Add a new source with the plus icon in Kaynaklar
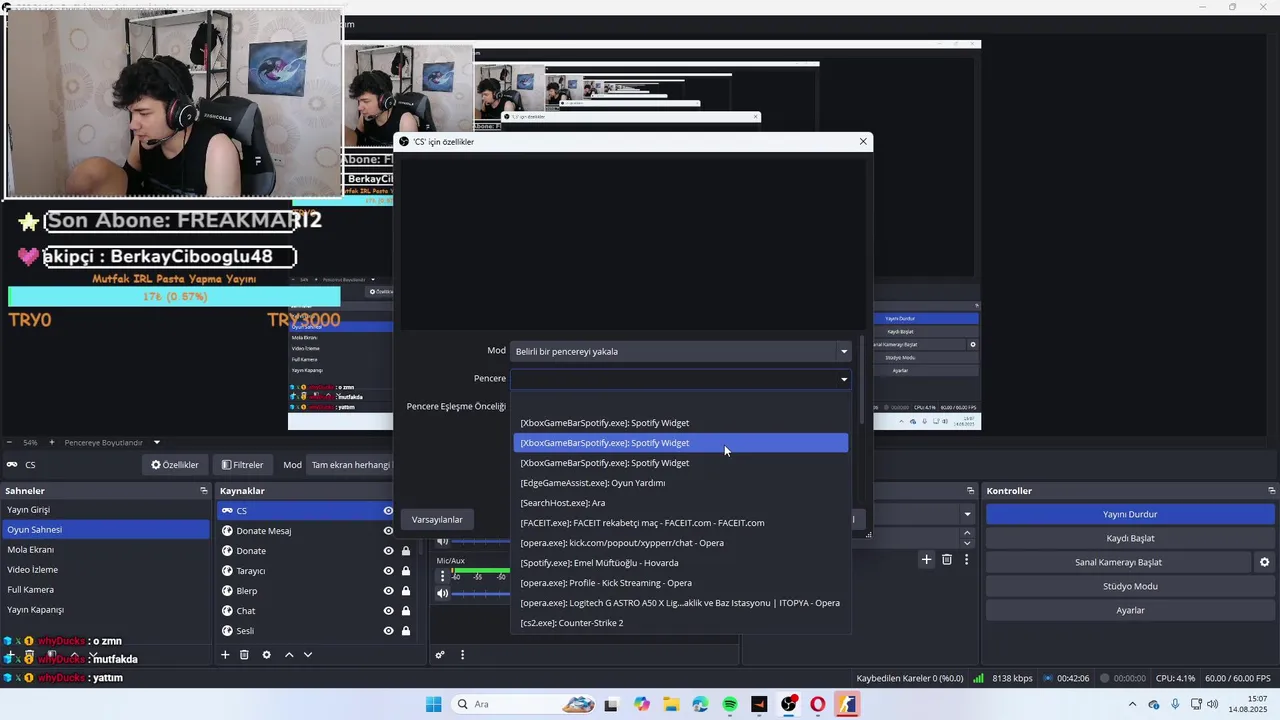The height and width of the screenshot is (720, 1280). tap(225, 655)
